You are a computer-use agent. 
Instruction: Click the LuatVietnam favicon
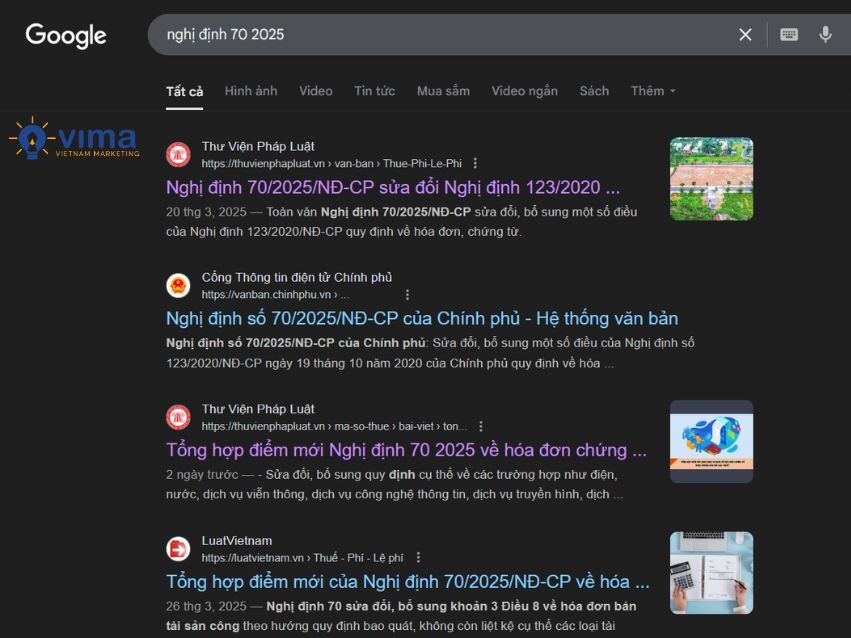[x=178, y=549]
